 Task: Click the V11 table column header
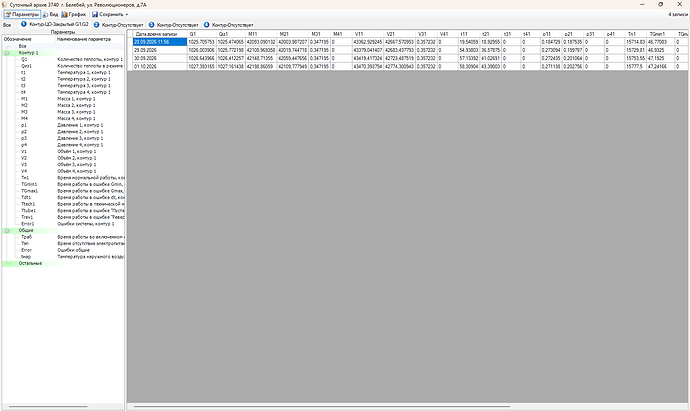click(x=368, y=34)
